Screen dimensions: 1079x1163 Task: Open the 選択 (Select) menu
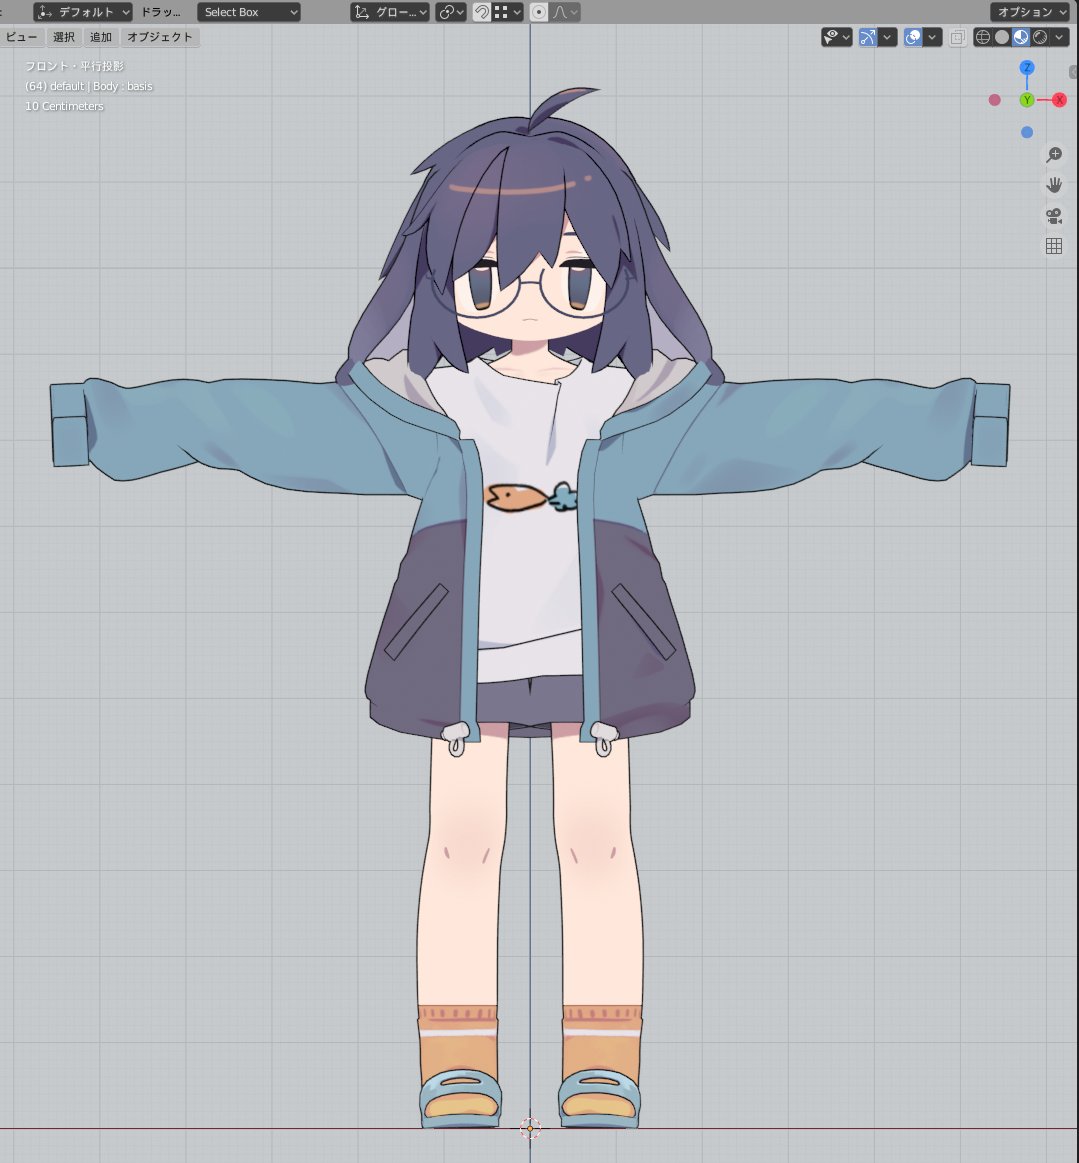click(64, 37)
